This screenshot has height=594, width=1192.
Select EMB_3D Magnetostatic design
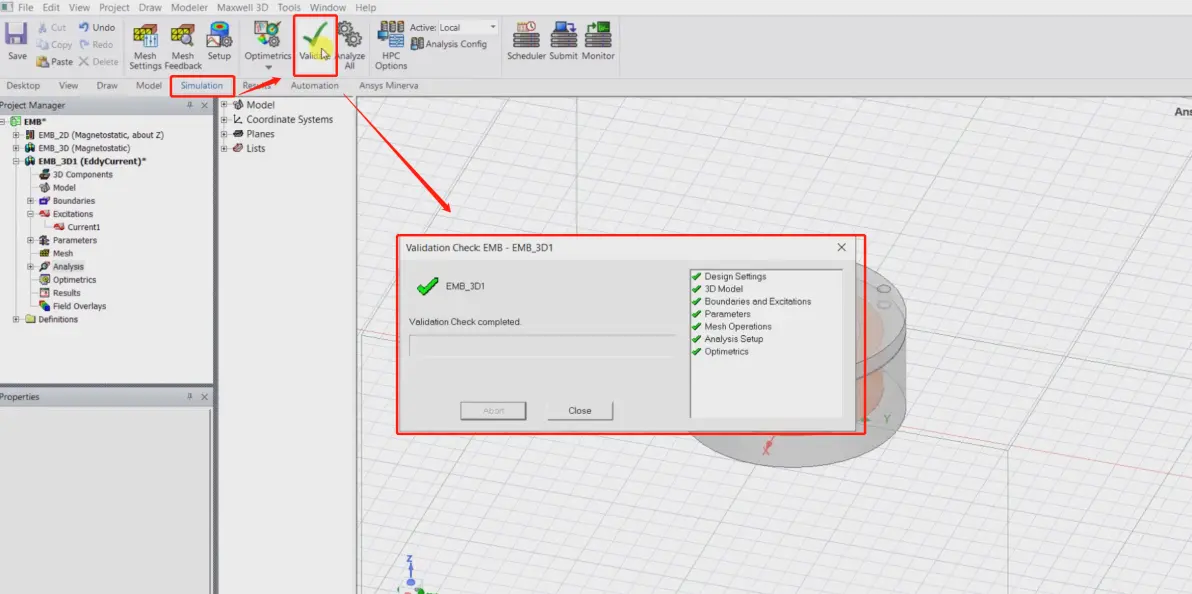84,148
